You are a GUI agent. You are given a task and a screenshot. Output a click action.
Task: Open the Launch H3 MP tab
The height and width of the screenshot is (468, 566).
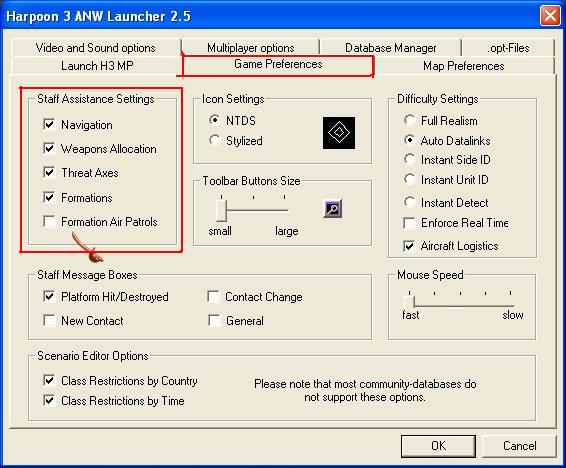[x=97, y=66]
